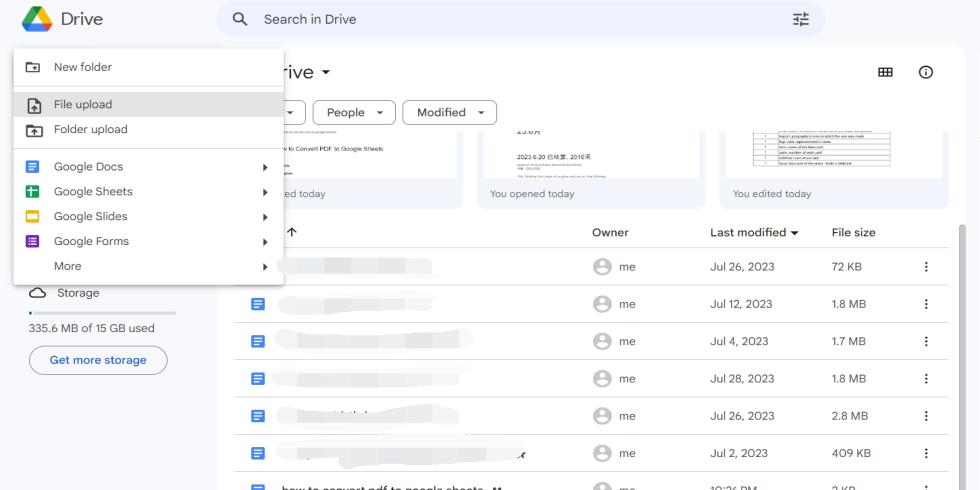Click the Storage cloud icon
The height and width of the screenshot is (490, 980).
38,293
